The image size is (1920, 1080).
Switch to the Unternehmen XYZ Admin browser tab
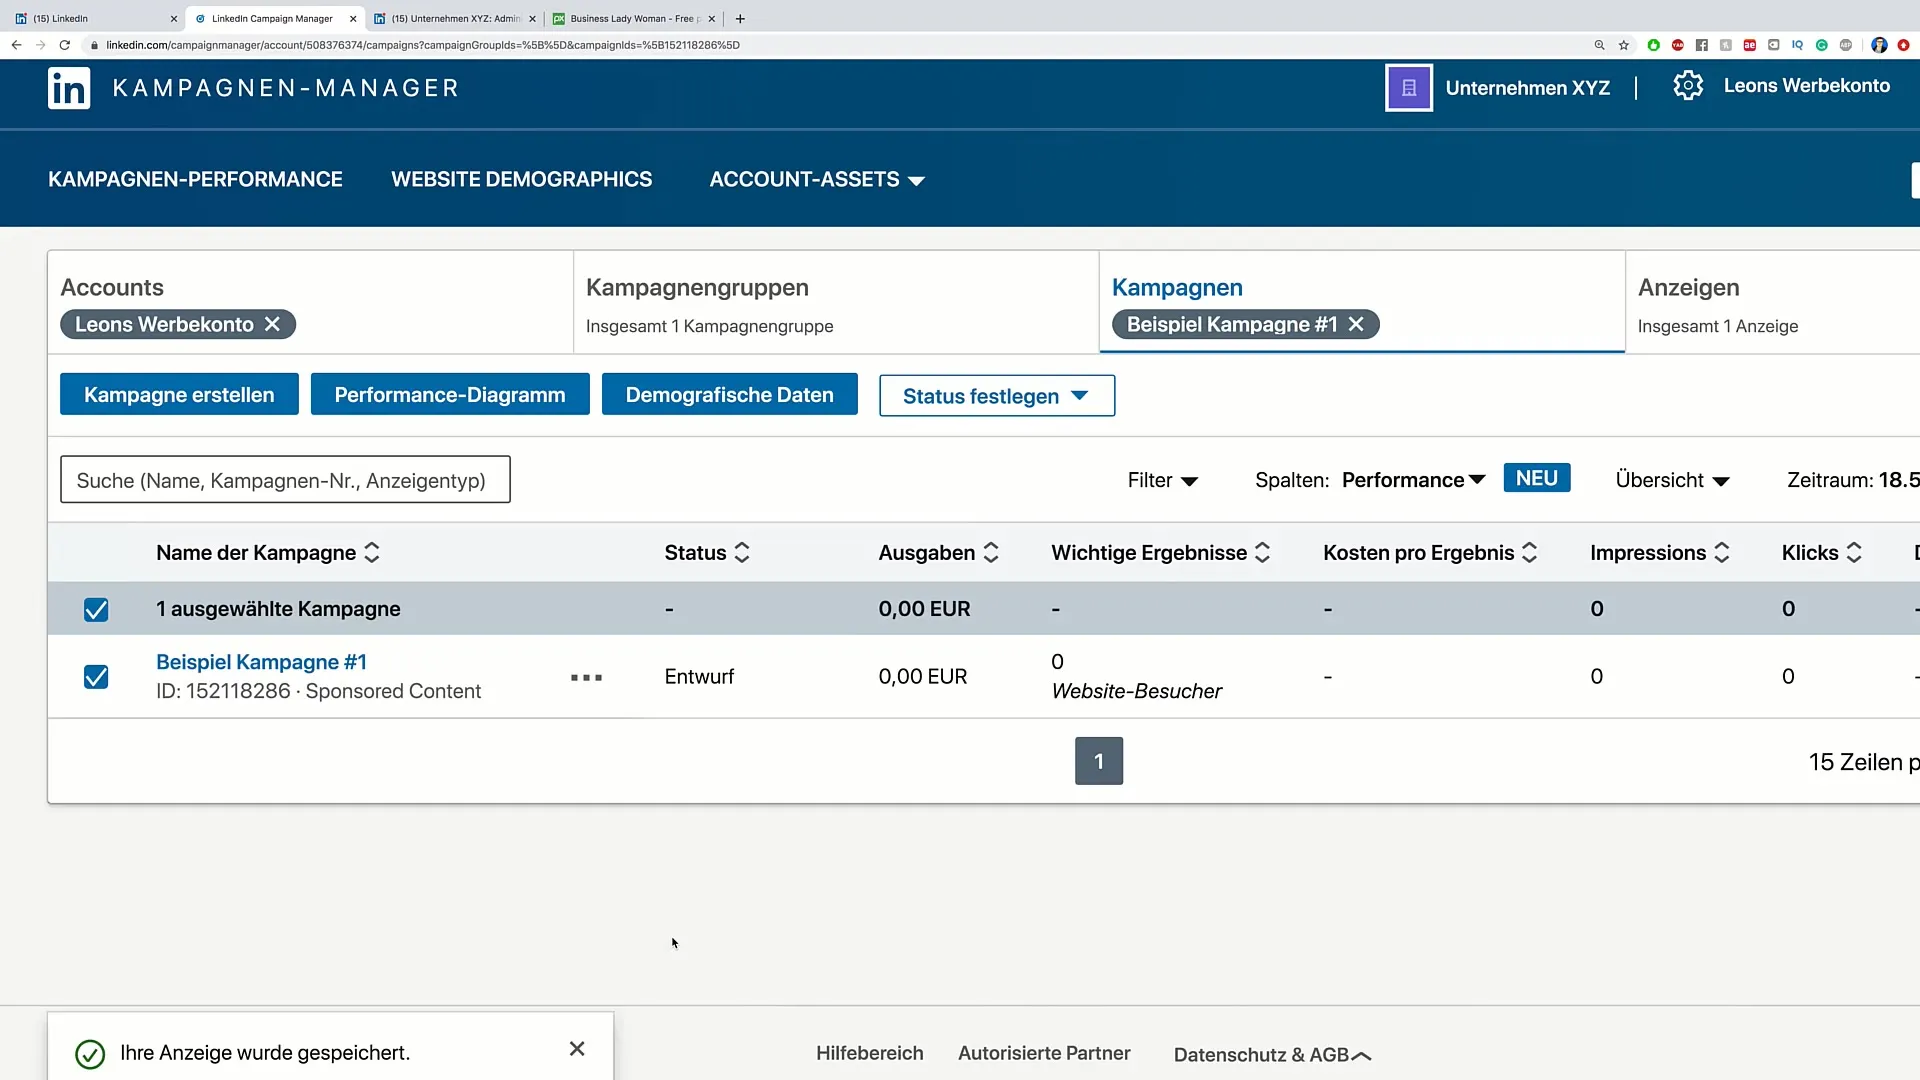(x=455, y=18)
